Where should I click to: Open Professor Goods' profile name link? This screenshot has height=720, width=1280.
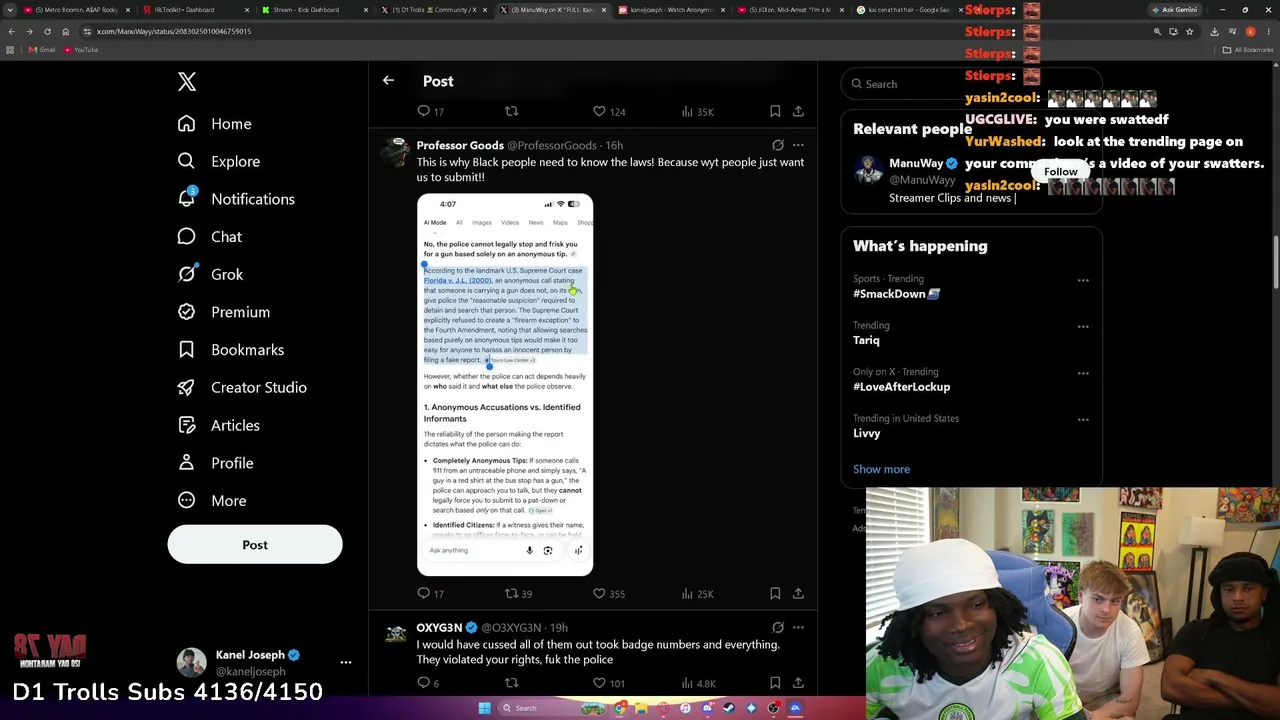pos(460,145)
